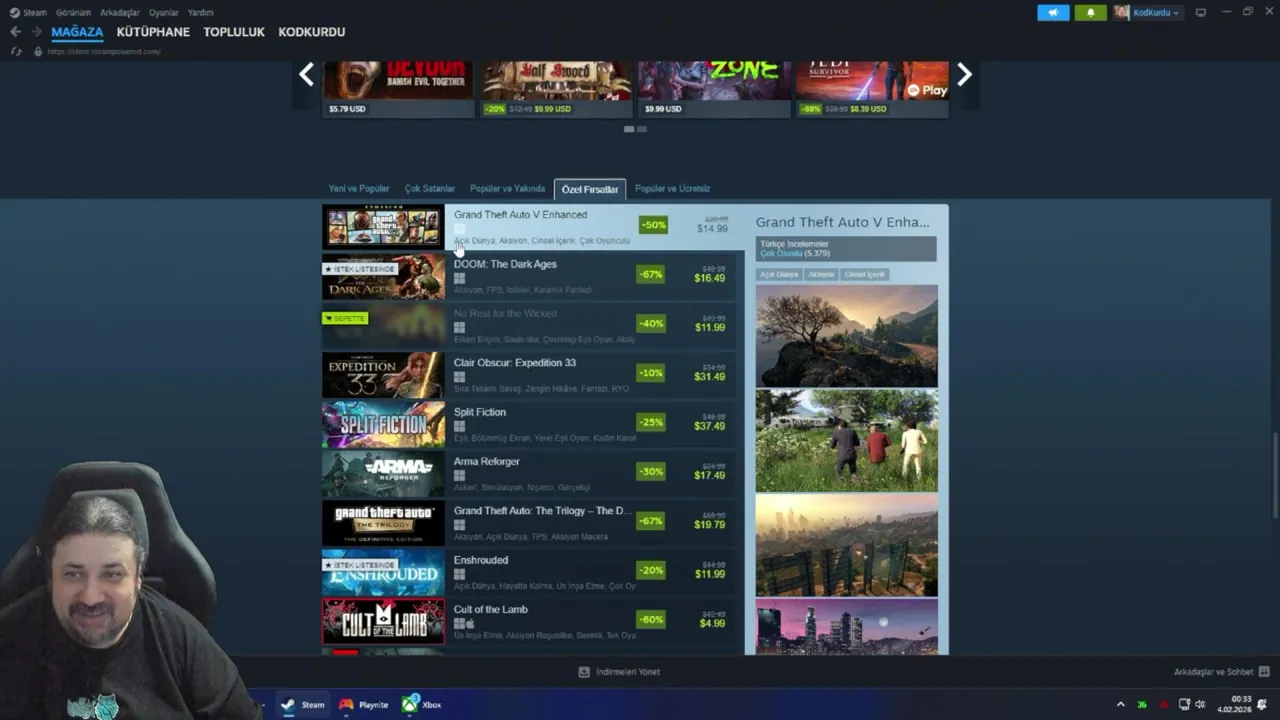Screen dimensions: 1280x720
Task: Click the Xbox taskbar icon
Action: (421, 704)
